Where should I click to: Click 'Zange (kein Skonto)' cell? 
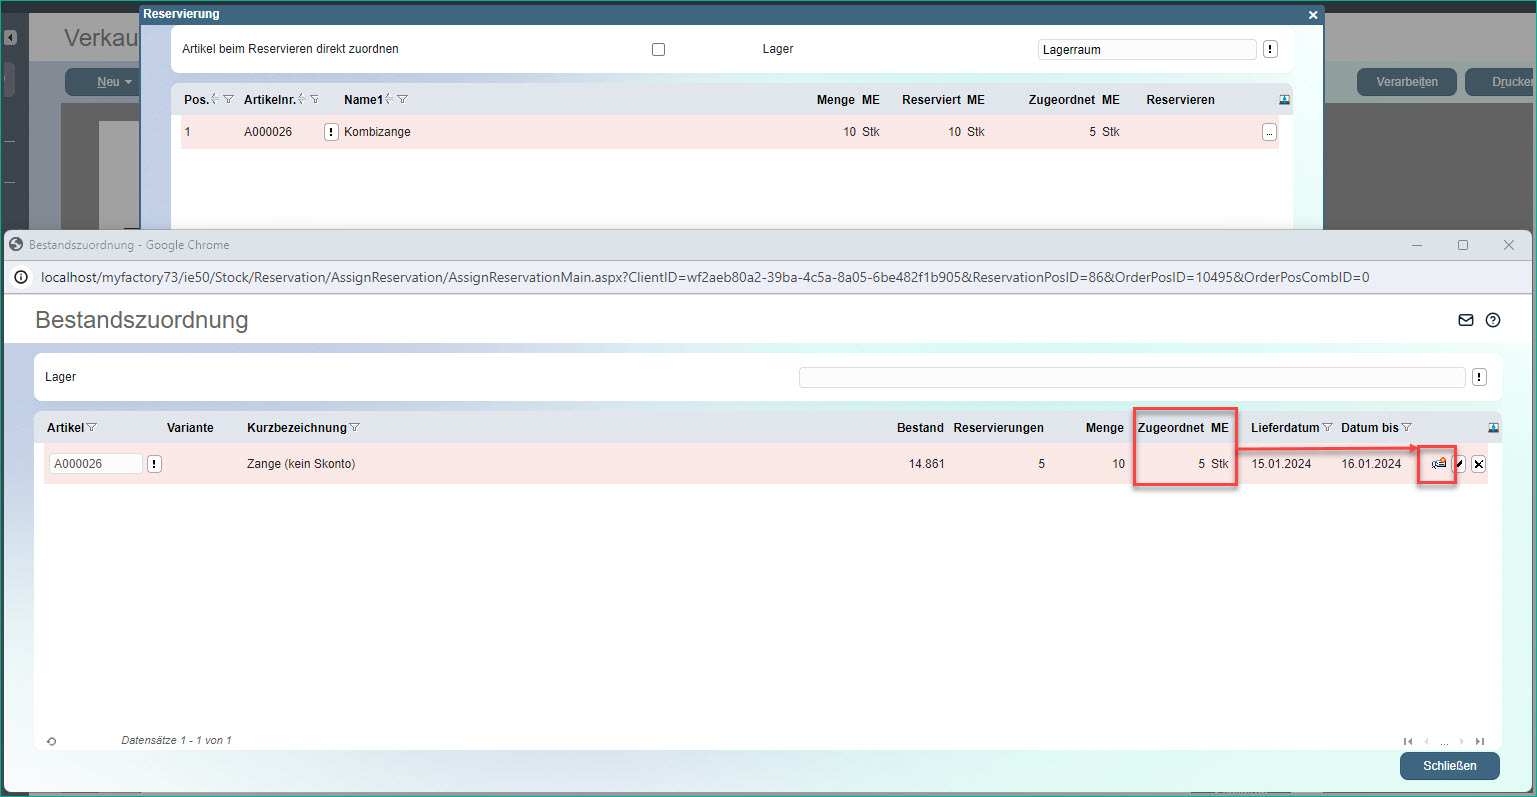pyautogui.click(x=301, y=464)
